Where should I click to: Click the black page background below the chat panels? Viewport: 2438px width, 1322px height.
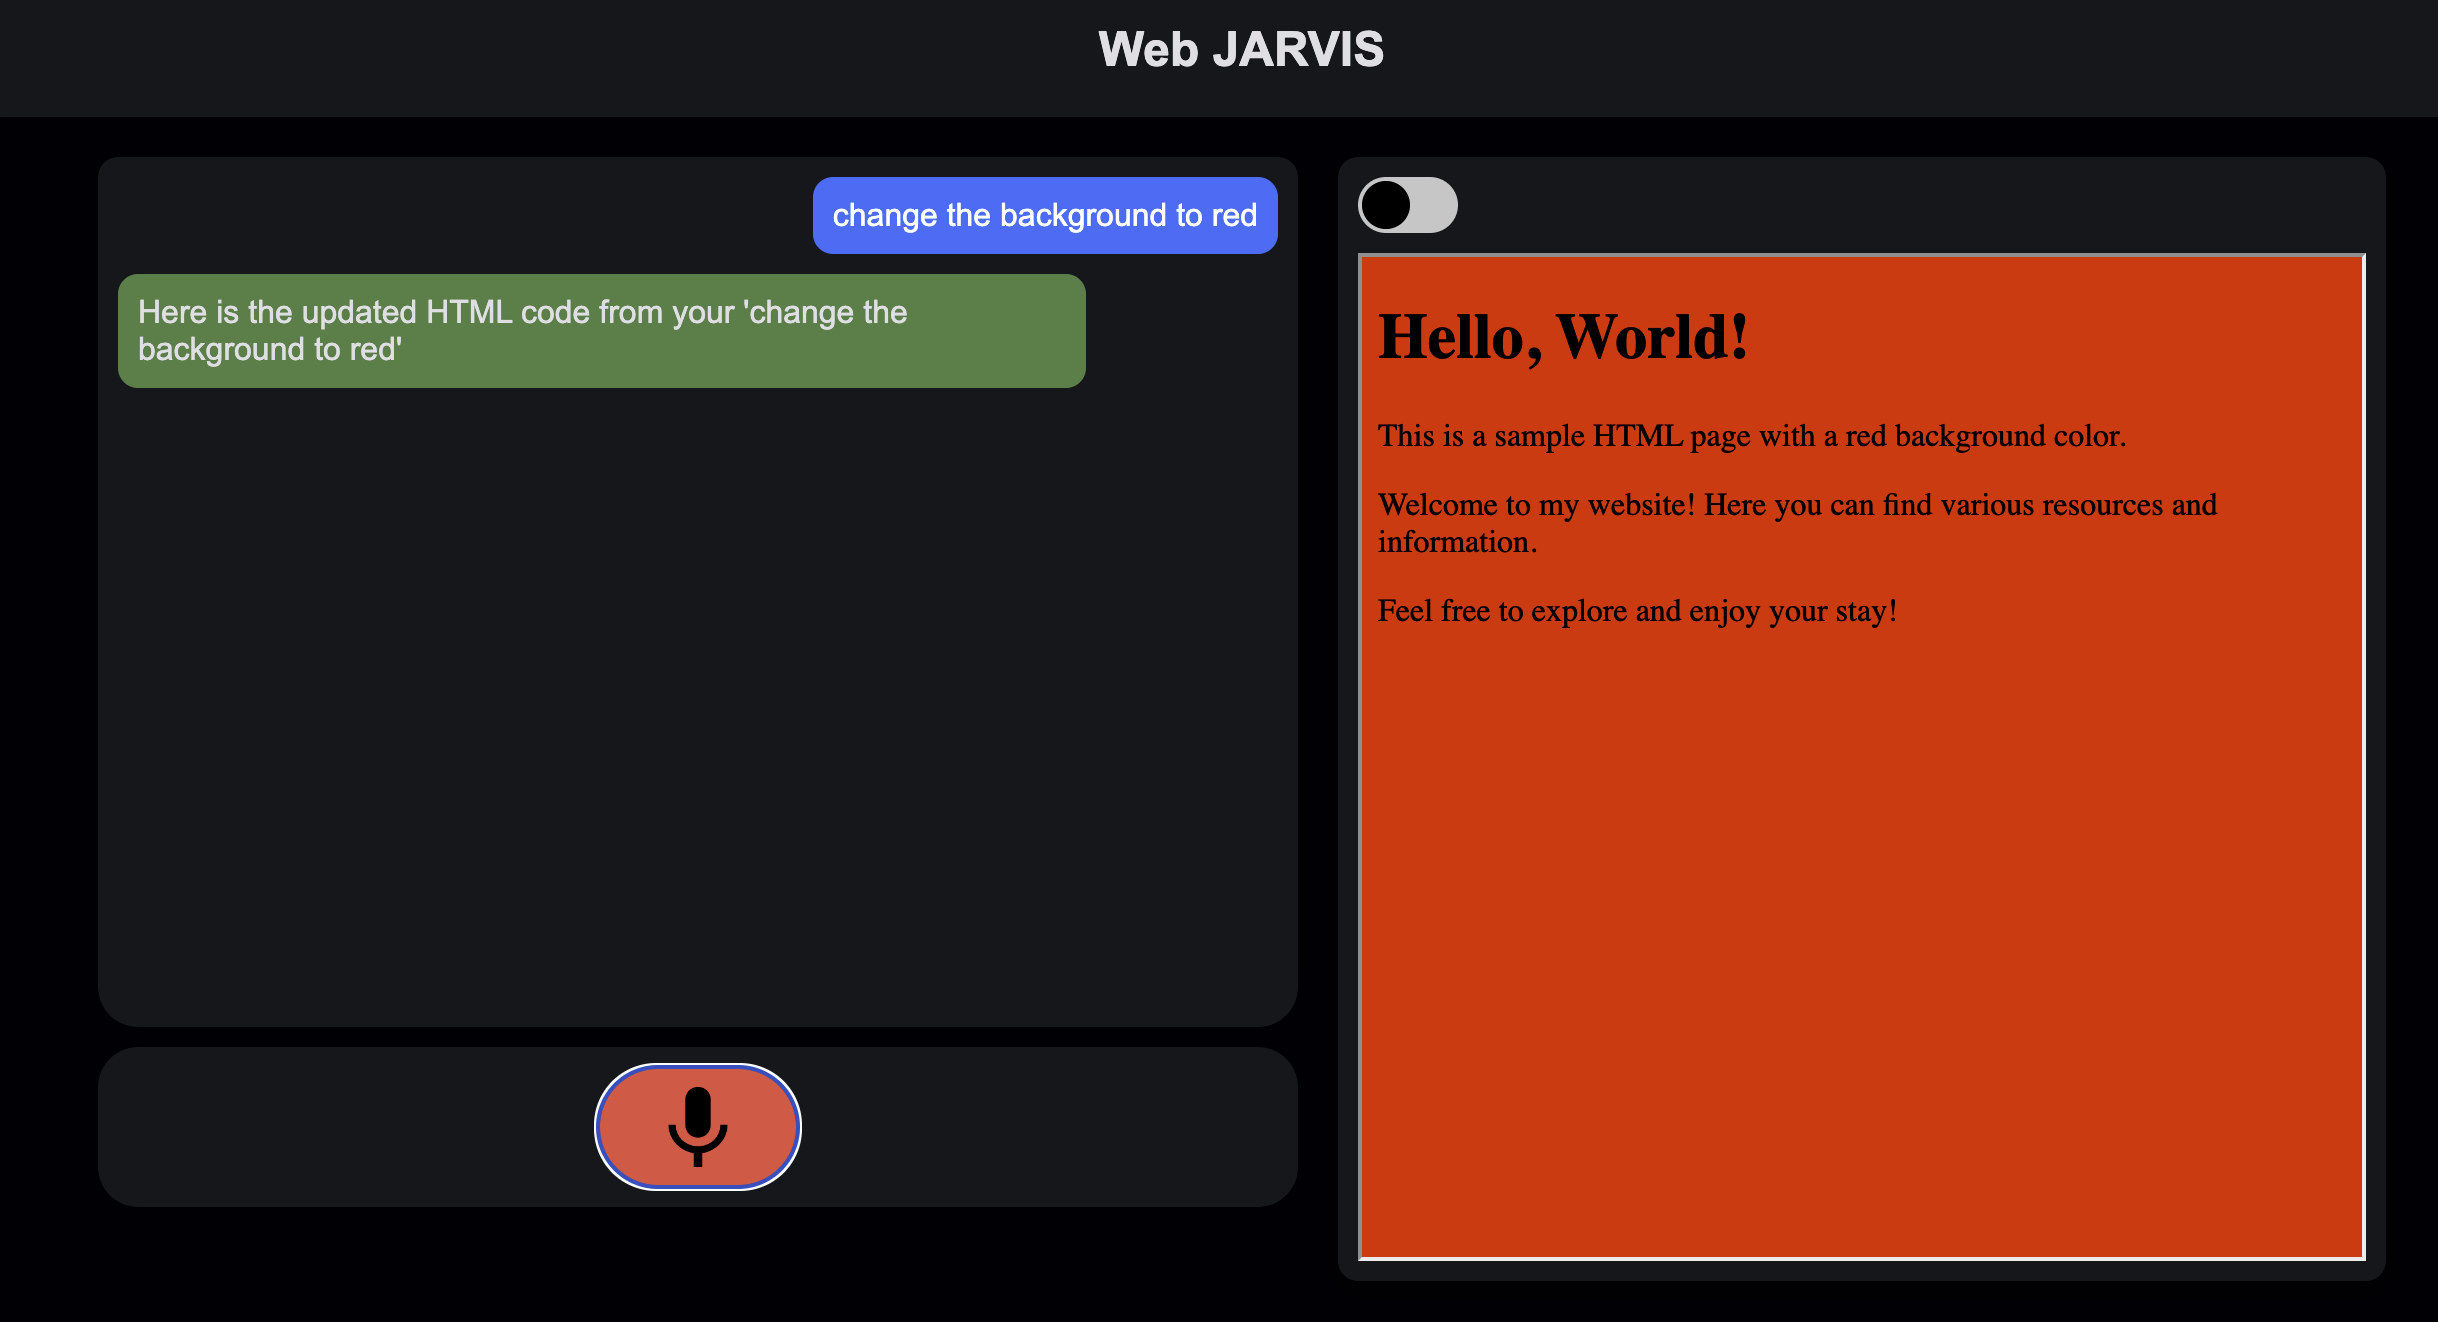pos(697,1265)
